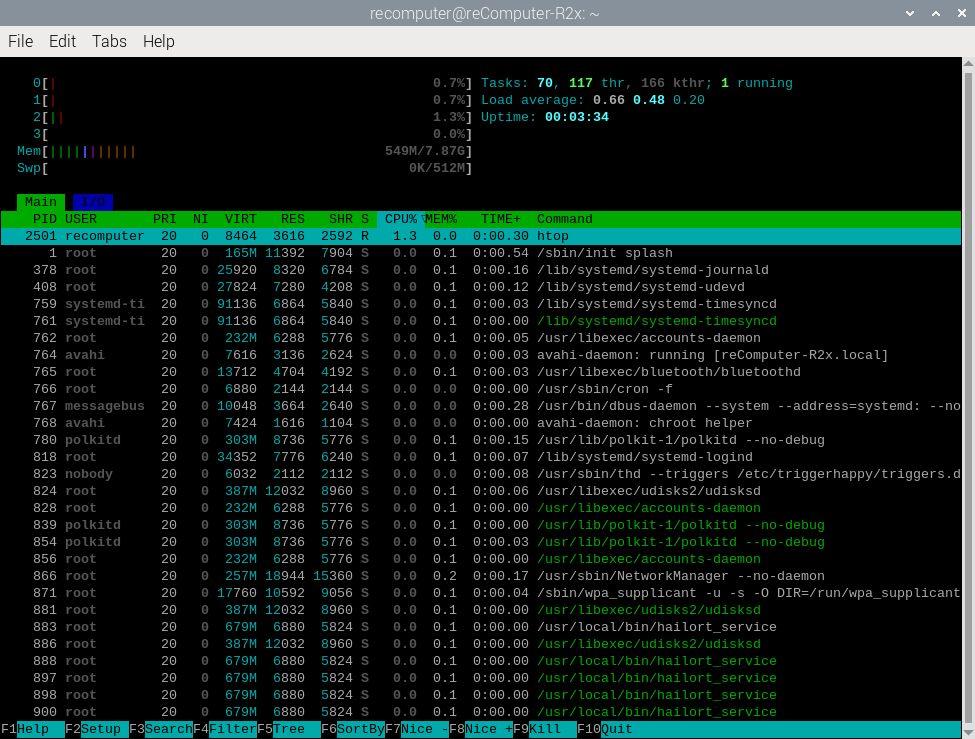
Task: Open the Edit menu
Action: tap(62, 41)
